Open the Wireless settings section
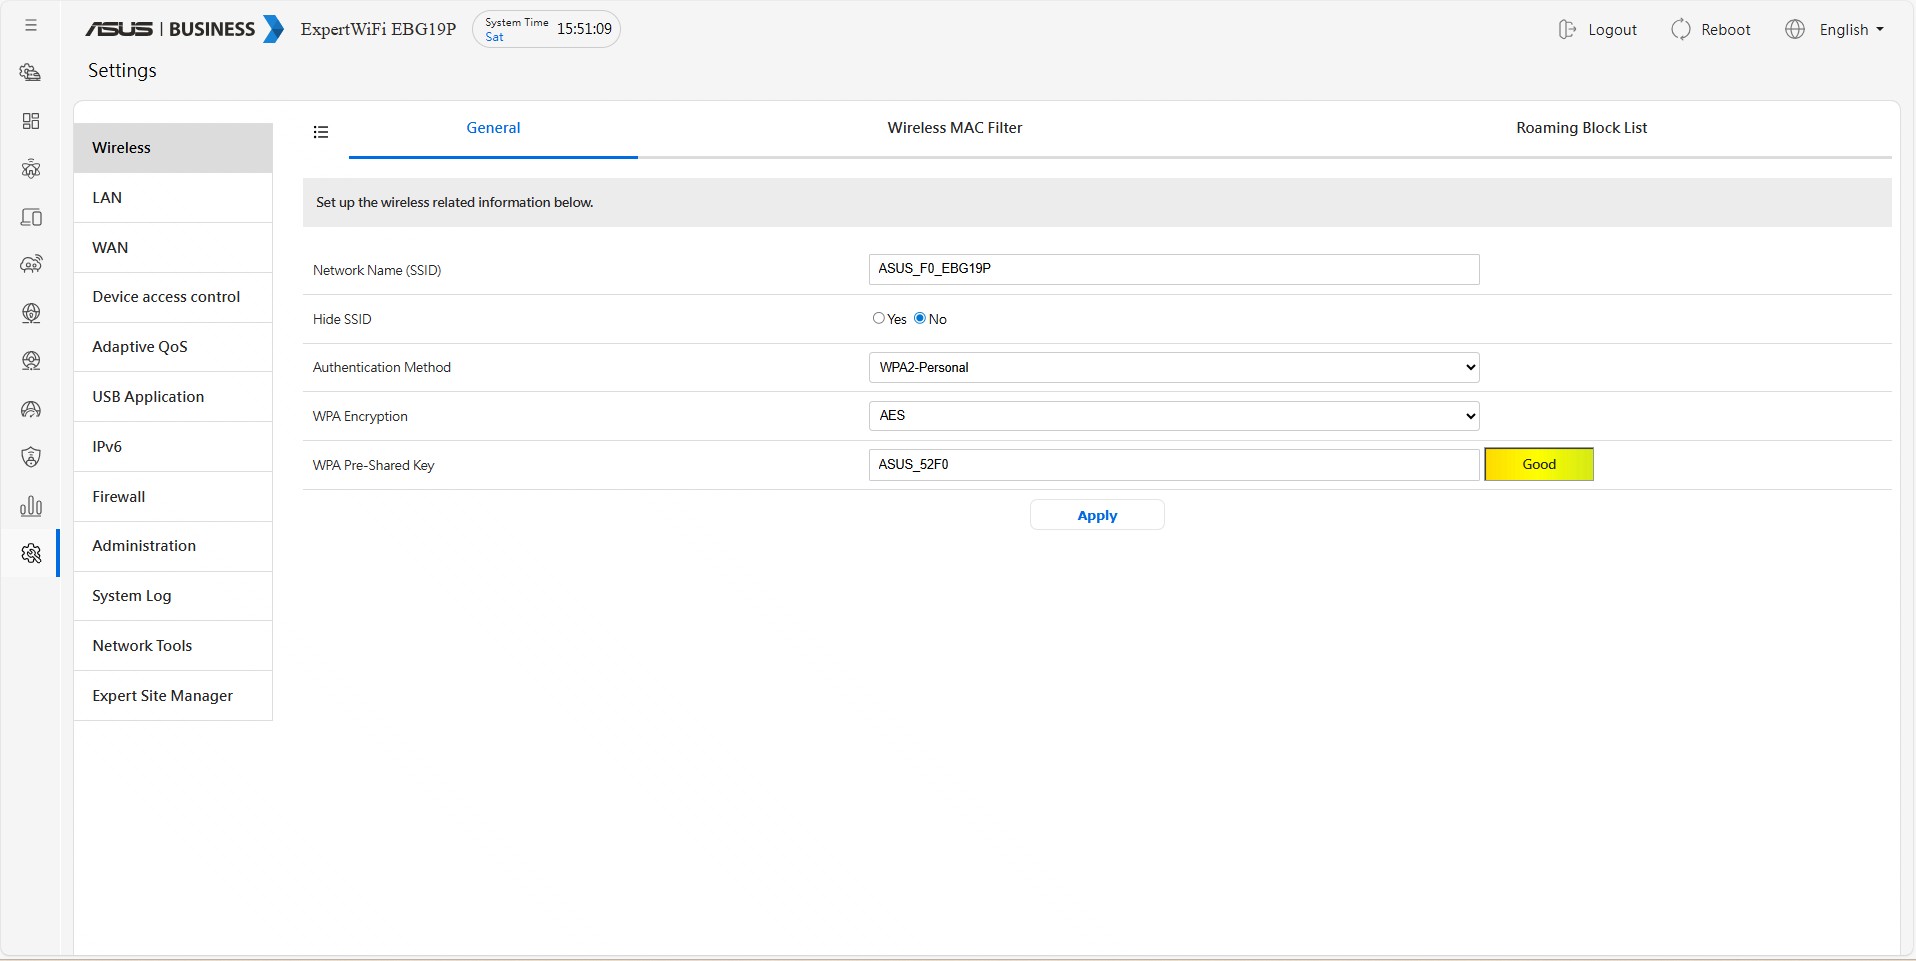 [173, 148]
